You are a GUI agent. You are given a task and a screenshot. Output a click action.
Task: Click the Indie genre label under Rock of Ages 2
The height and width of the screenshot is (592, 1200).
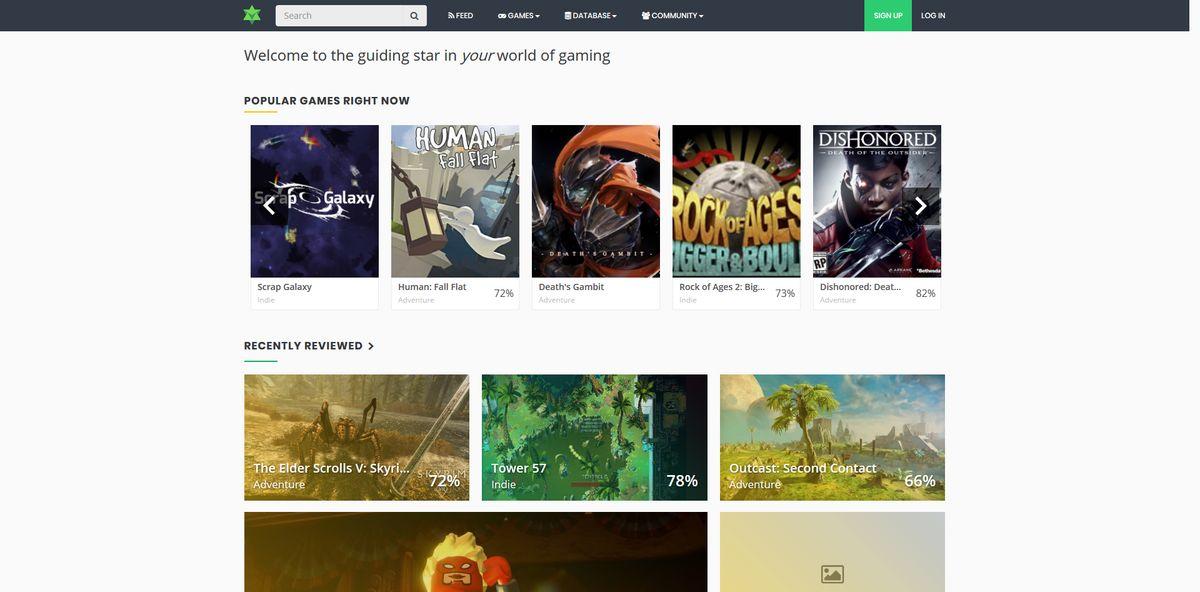pyautogui.click(x=688, y=300)
